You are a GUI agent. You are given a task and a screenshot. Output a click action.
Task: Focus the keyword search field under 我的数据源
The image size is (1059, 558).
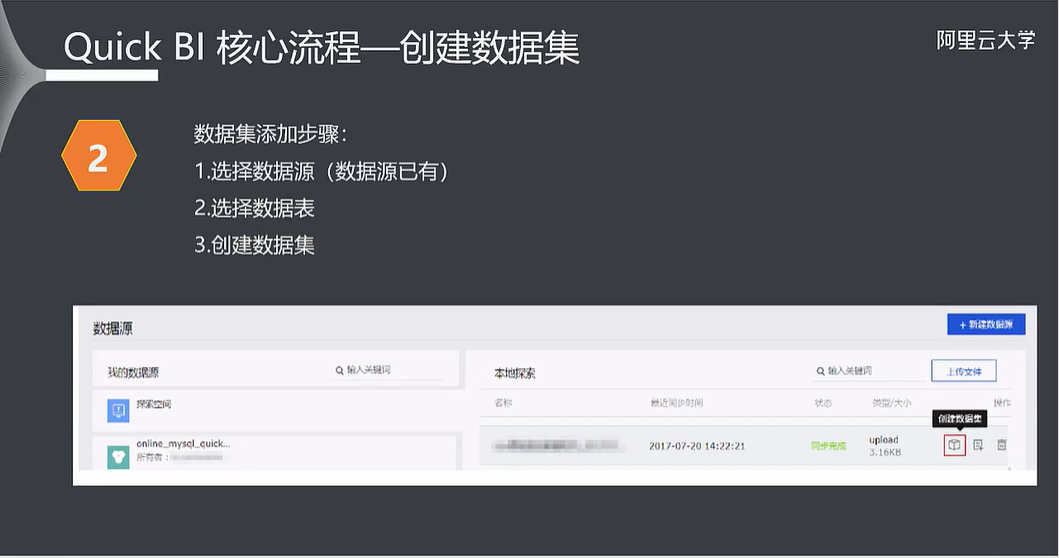point(389,370)
